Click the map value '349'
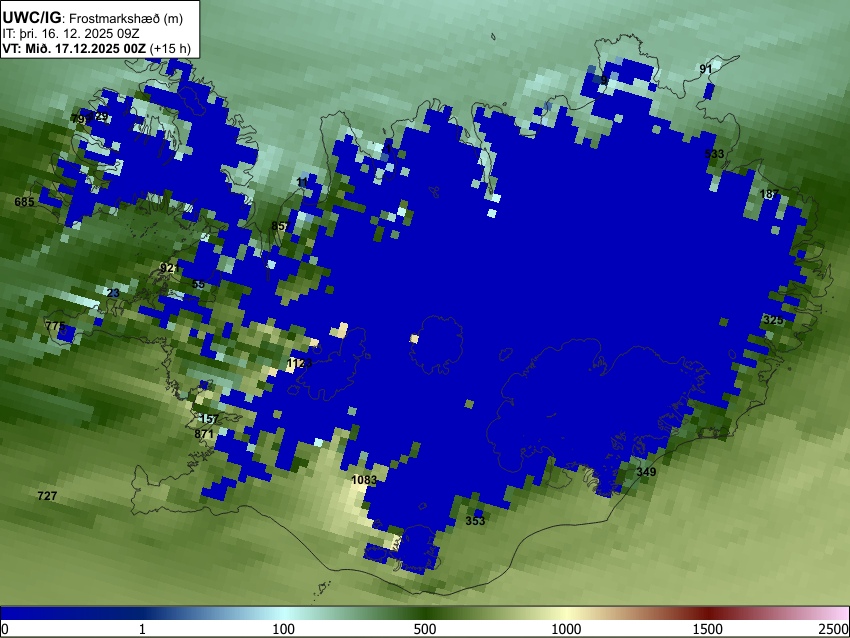 [646, 472]
